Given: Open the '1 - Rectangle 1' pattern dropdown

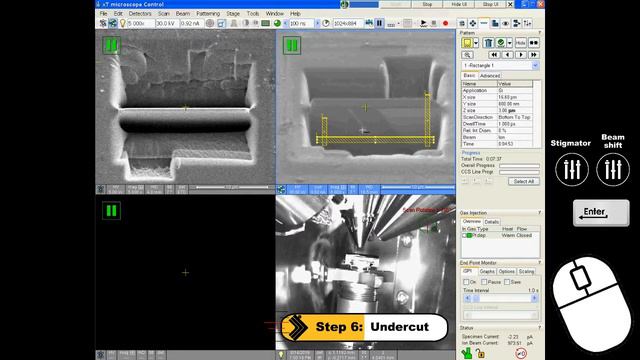Looking at the screenshot, I should pos(500,65).
